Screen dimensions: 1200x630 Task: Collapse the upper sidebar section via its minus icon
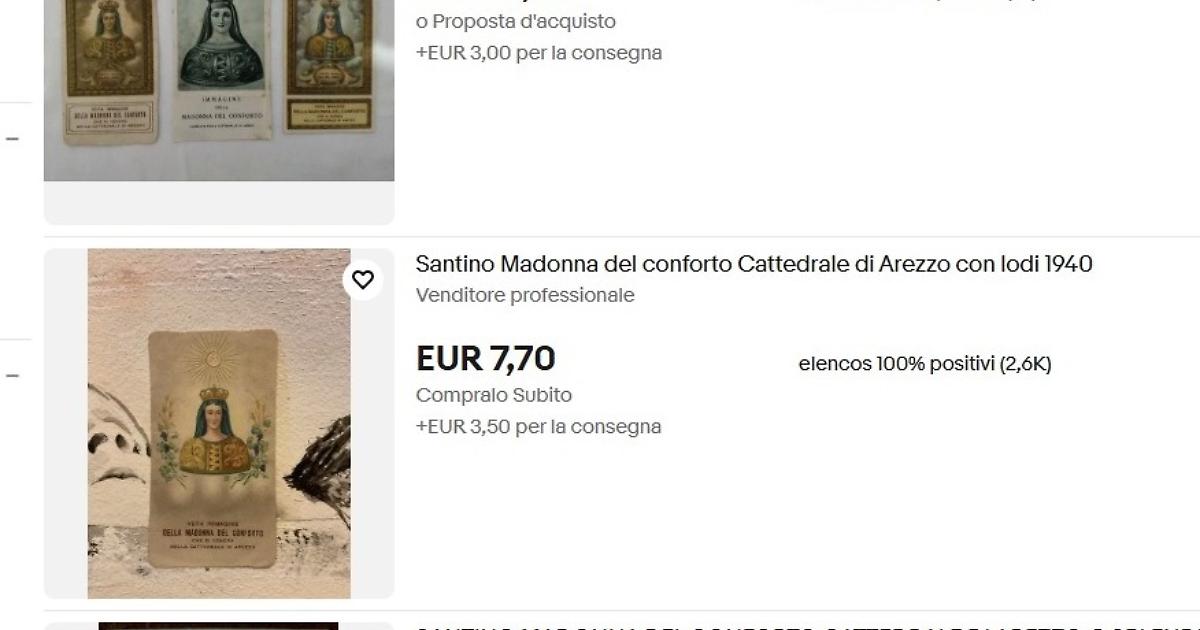click(12, 138)
